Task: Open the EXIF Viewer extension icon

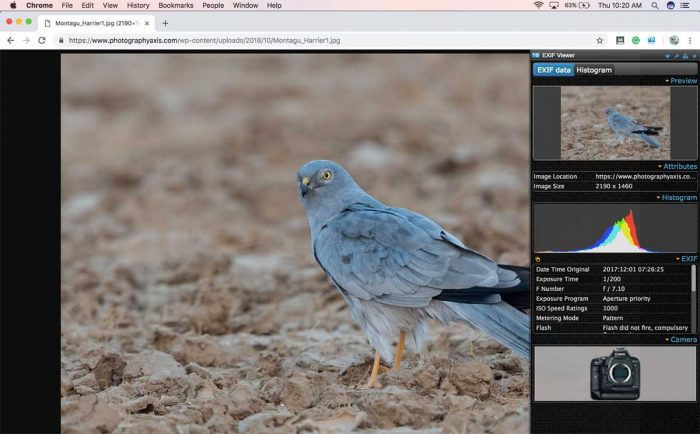Action: (651, 40)
